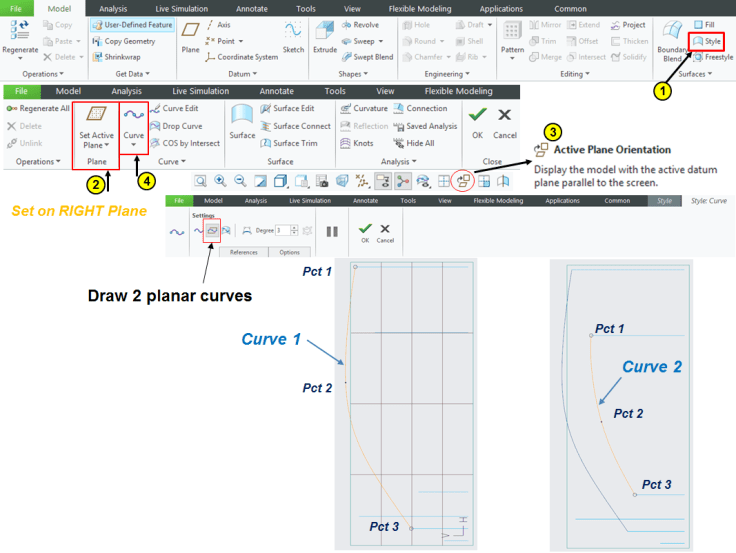Click the Set Active Plane button

pyautogui.click(x=96, y=123)
